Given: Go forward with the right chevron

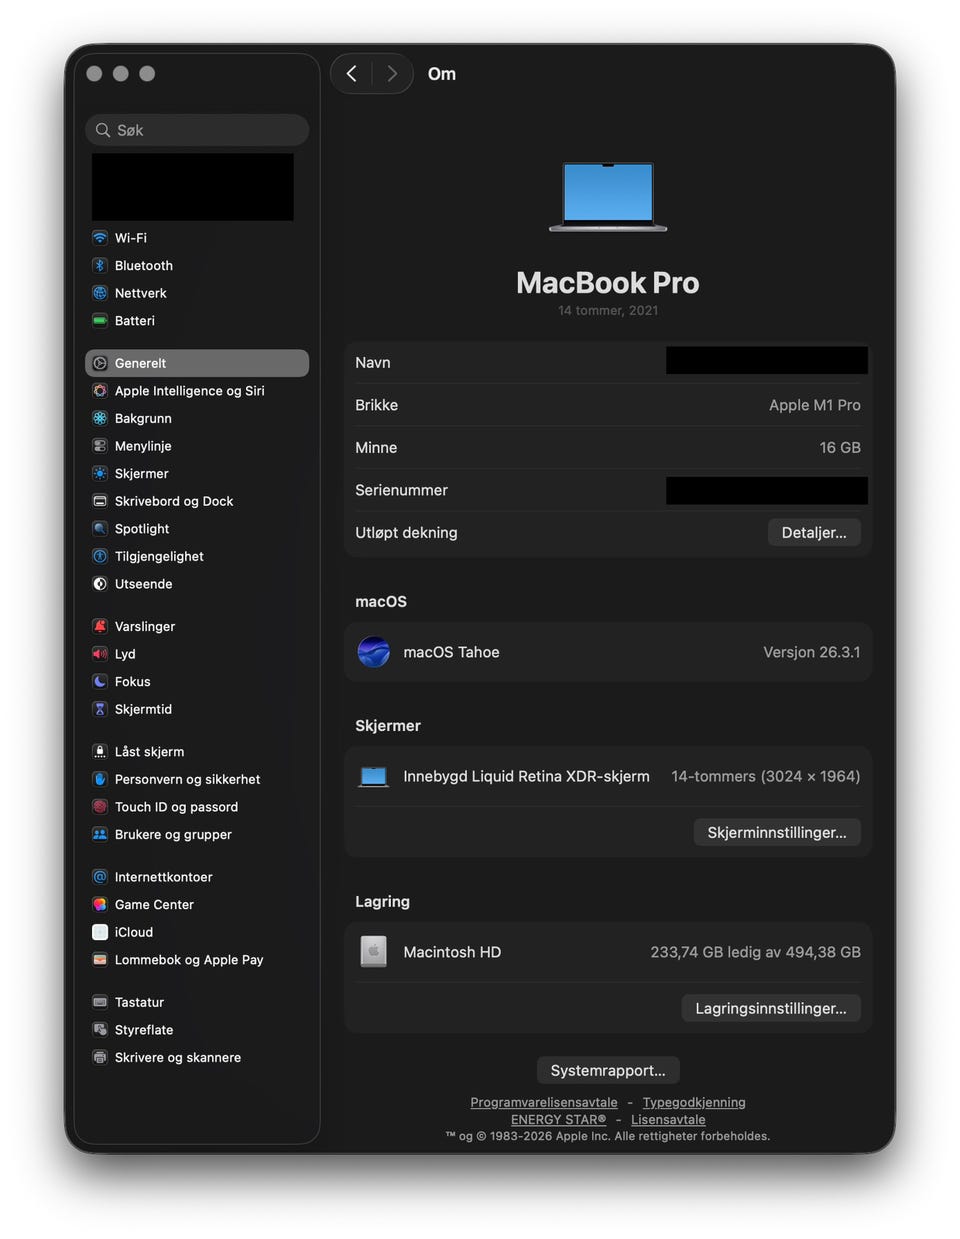Looking at the screenshot, I should [392, 73].
